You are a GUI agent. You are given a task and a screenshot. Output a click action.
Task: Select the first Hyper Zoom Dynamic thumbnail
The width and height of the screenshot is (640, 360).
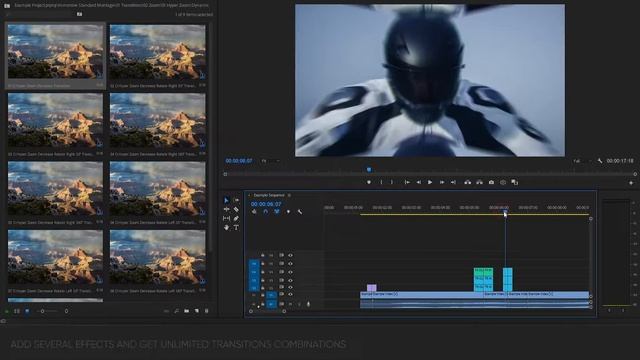click(56, 51)
